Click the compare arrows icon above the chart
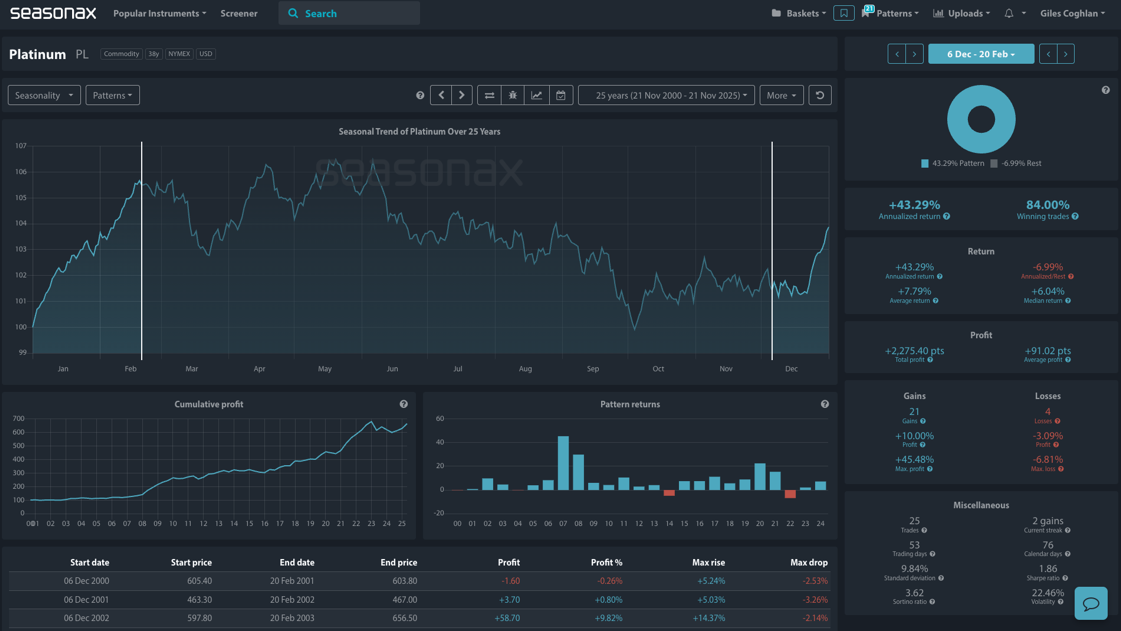 tap(490, 94)
